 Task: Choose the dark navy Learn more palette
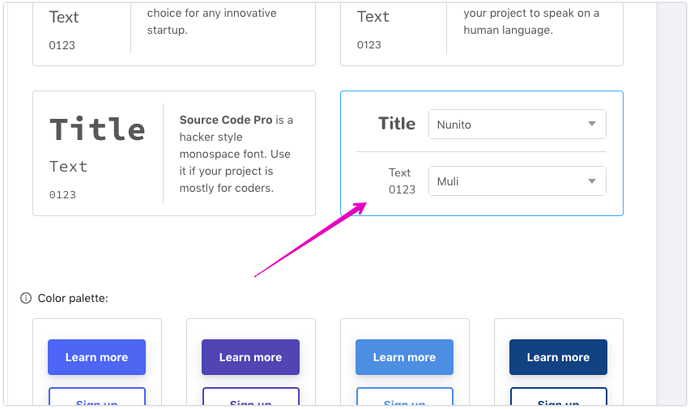[558, 357]
